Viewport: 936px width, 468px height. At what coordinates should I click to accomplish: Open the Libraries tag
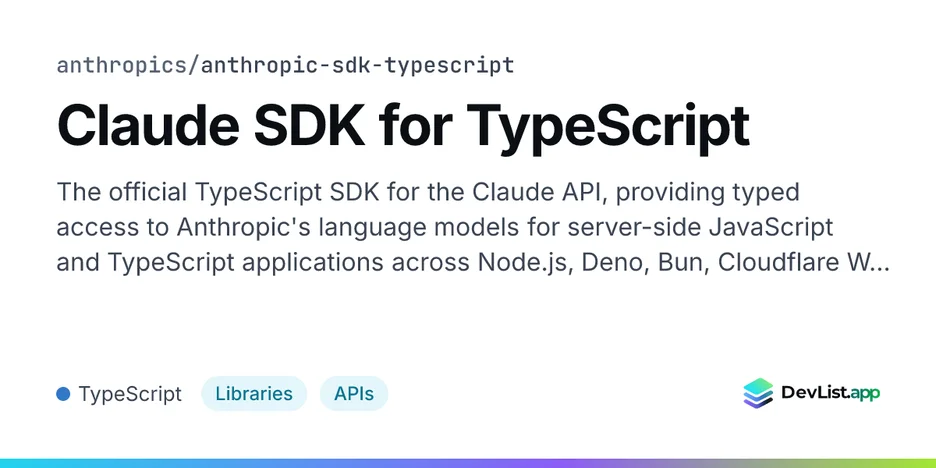click(254, 394)
